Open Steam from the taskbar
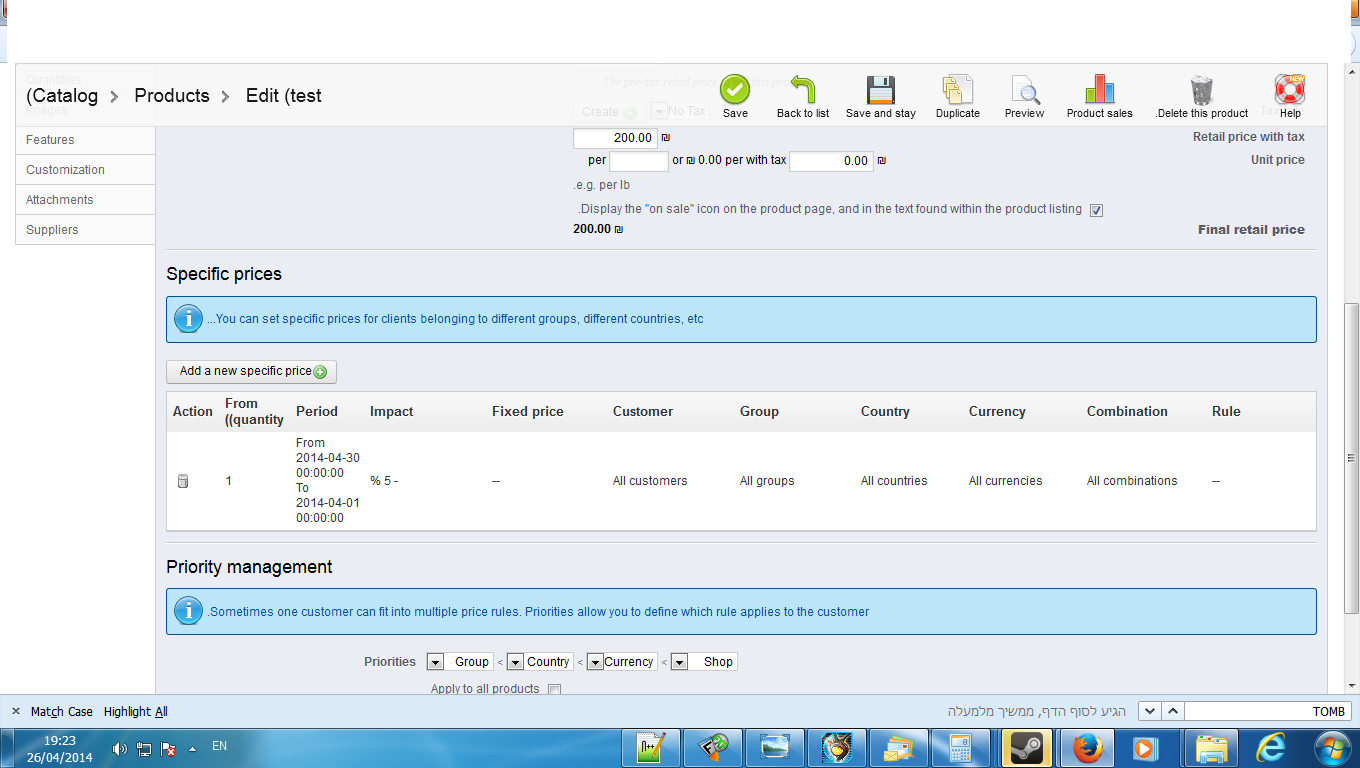The image size is (1360, 768). click(x=1025, y=748)
